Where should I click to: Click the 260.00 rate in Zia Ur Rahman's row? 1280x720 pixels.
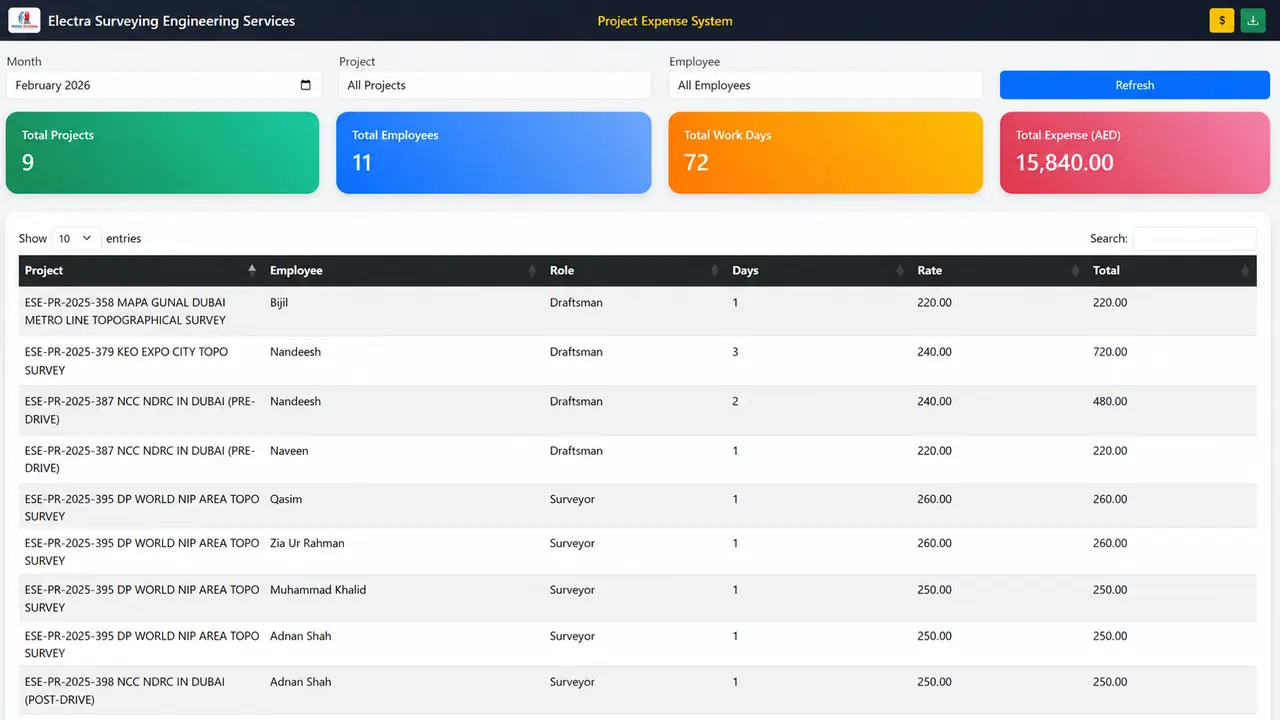[934, 543]
